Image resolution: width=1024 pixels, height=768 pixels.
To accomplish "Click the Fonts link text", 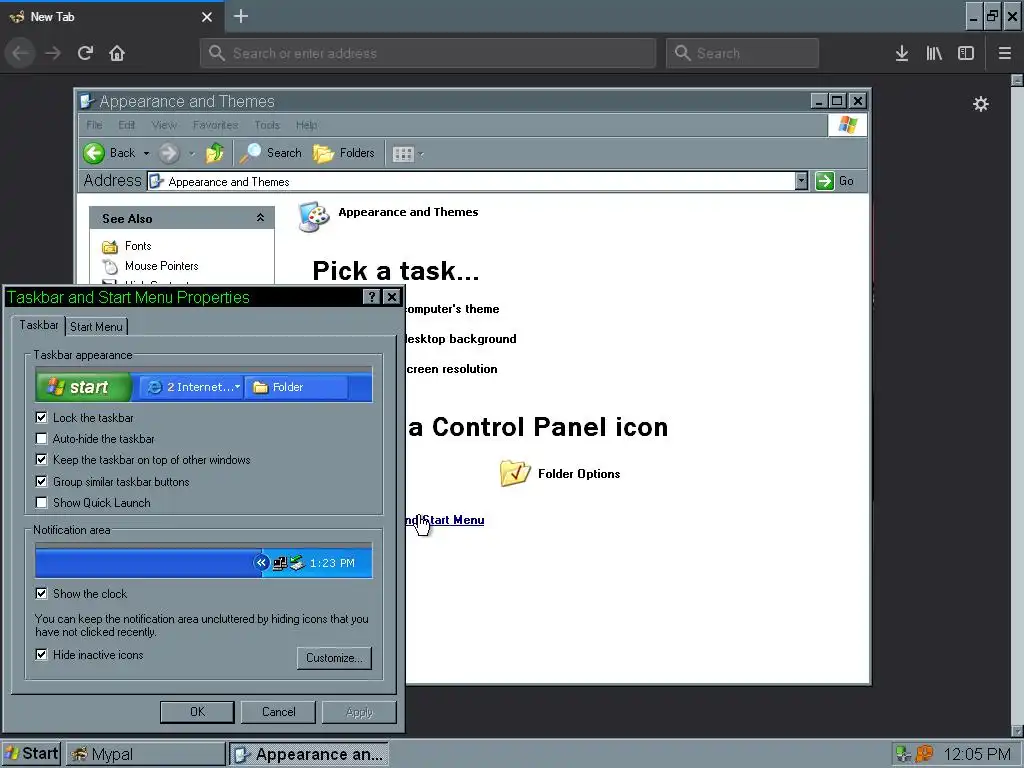I will coord(138,246).
